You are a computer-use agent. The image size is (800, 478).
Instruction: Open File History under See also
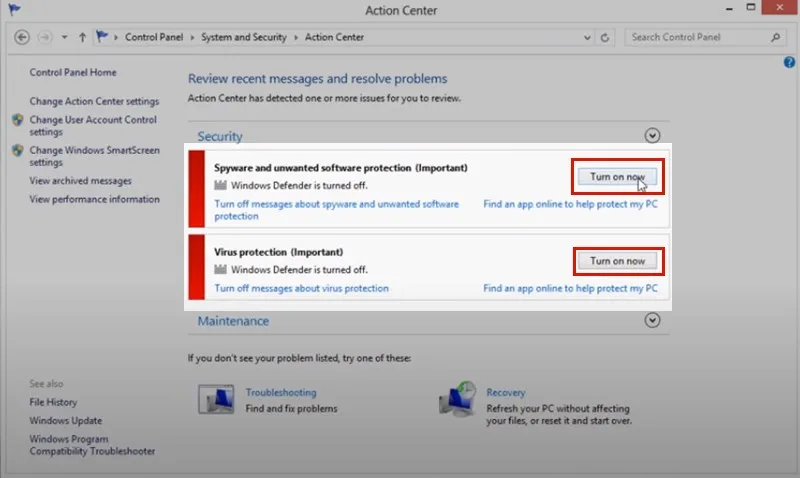[x=53, y=402]
